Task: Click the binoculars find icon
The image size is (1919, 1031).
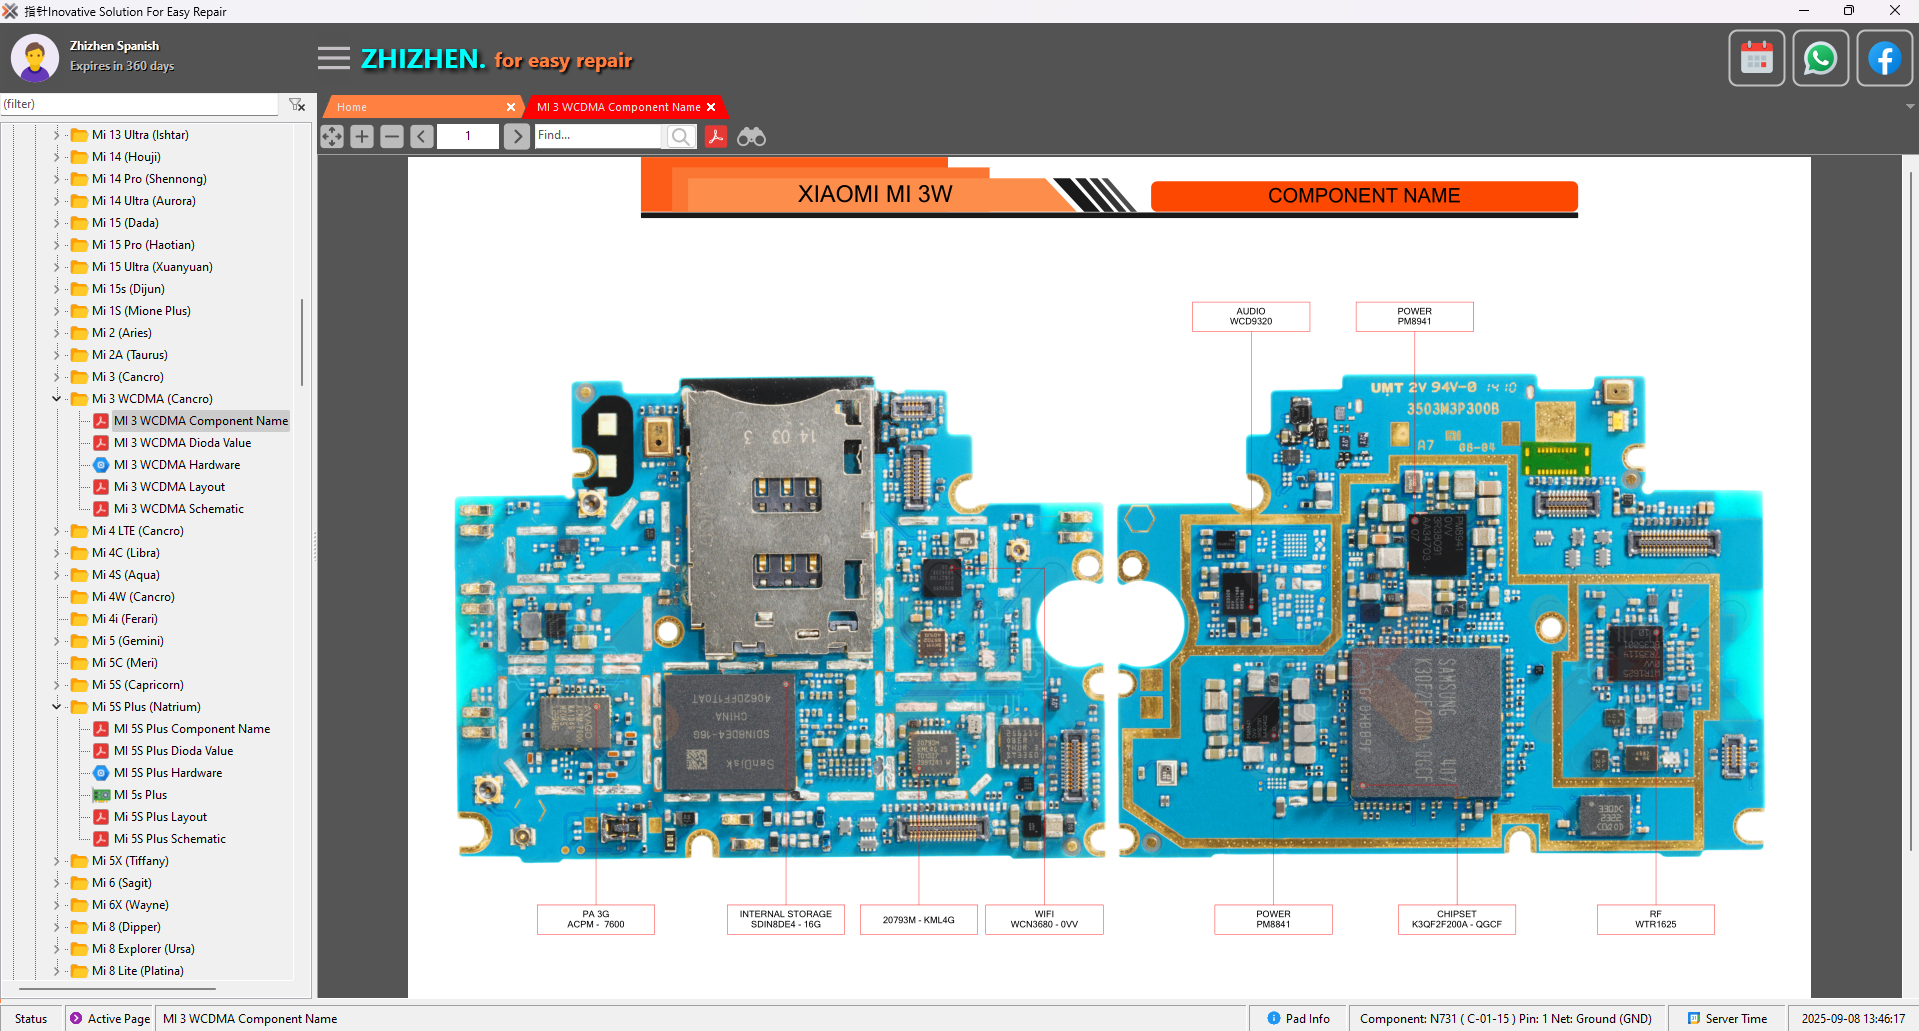Action: click(x=751, y=137)
